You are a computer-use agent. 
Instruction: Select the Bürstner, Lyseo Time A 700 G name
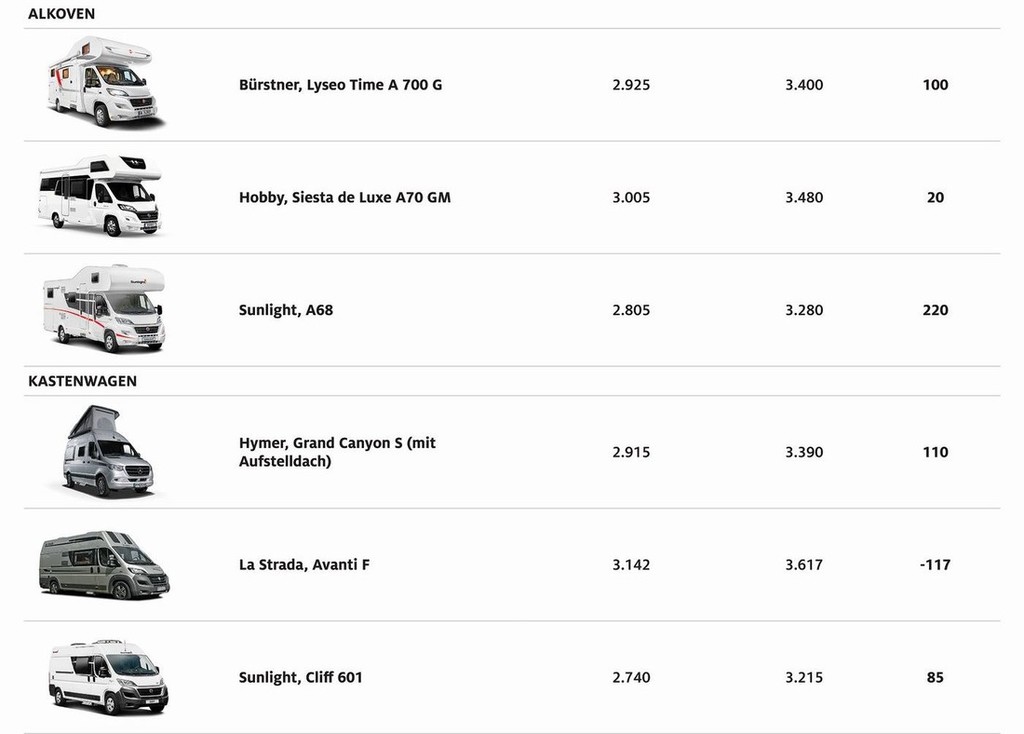[x=340, y=85]
